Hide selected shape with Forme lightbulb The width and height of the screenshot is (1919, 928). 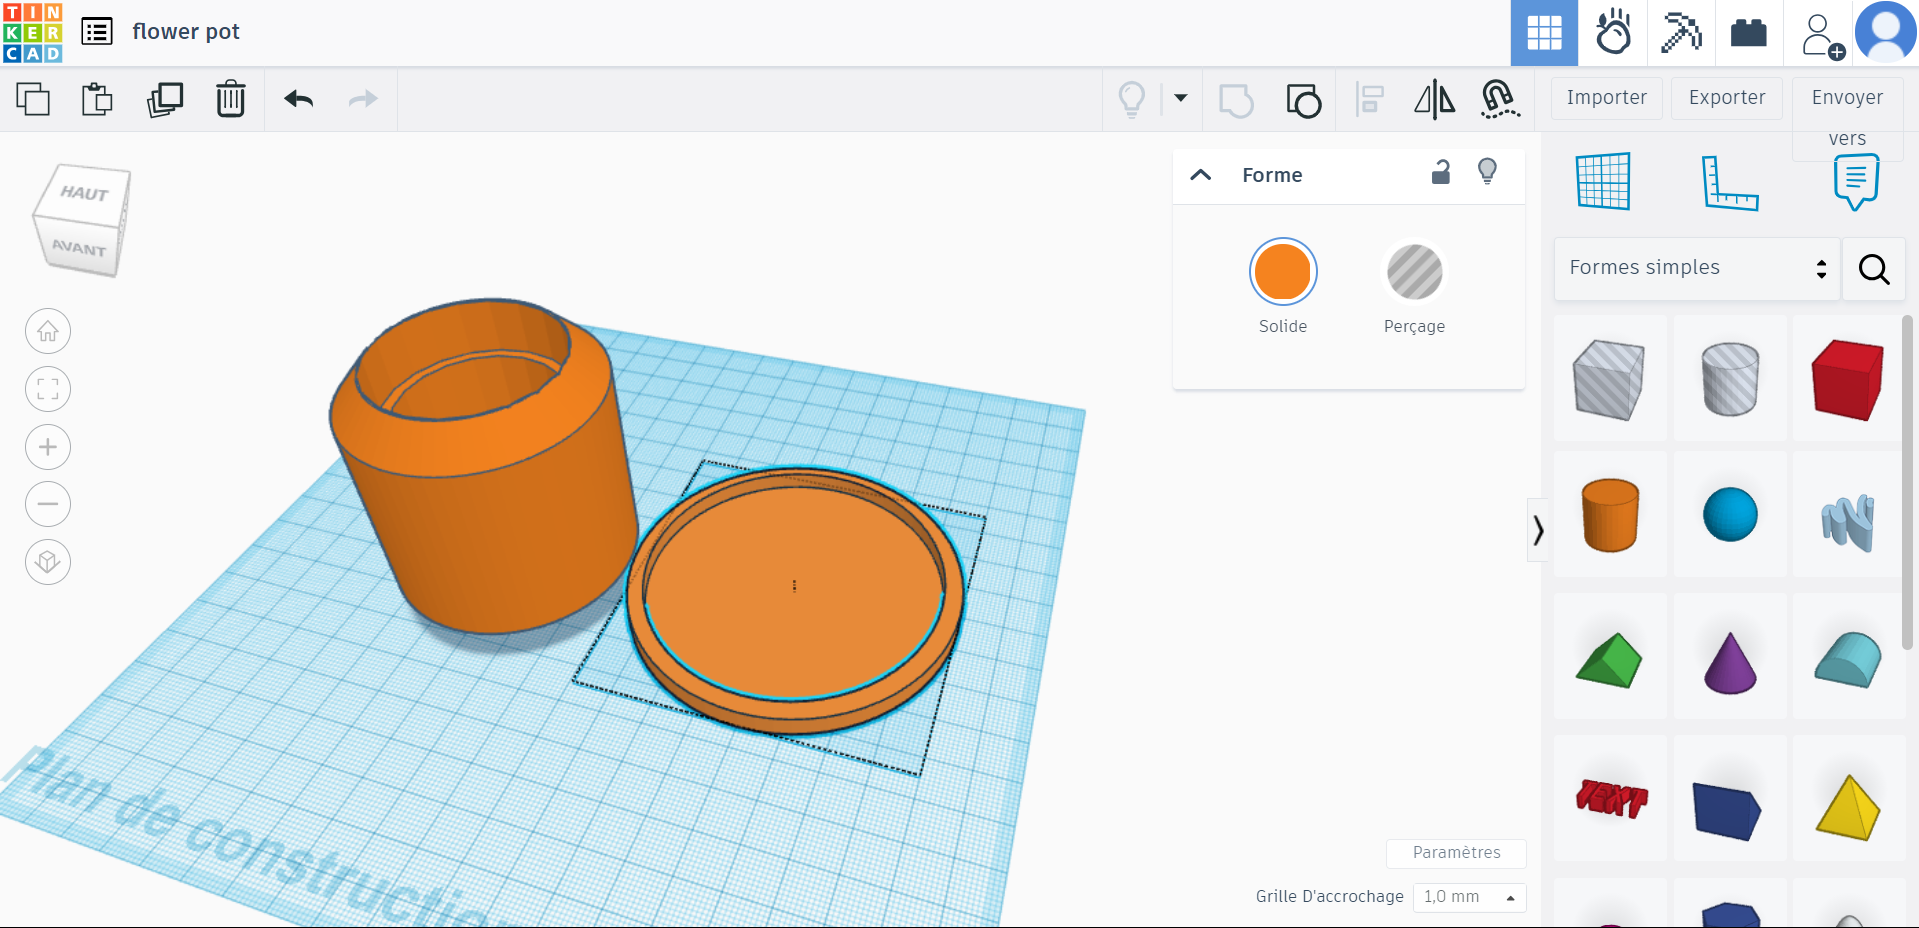click(1487, 172)
